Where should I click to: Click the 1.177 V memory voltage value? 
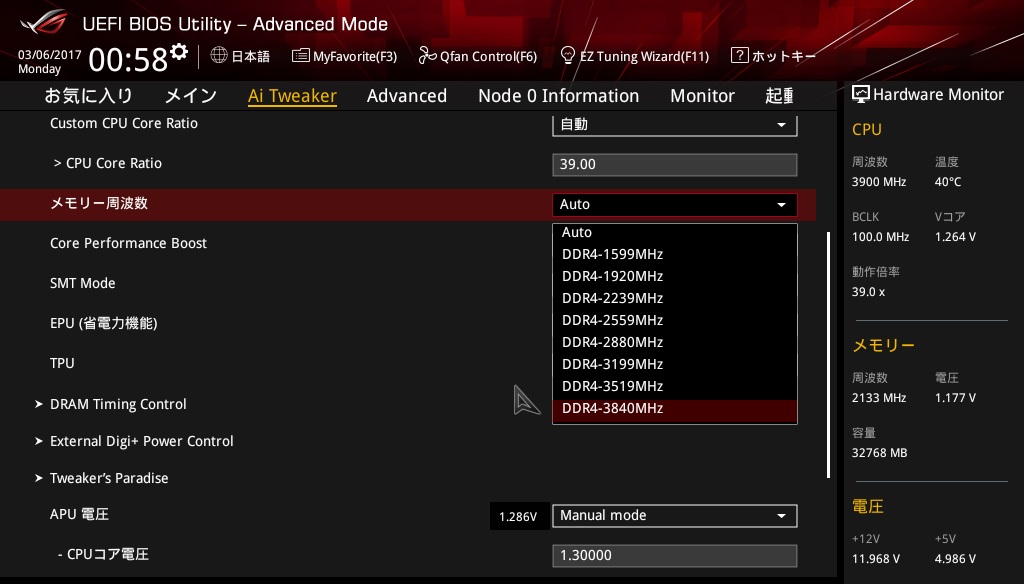955,398
